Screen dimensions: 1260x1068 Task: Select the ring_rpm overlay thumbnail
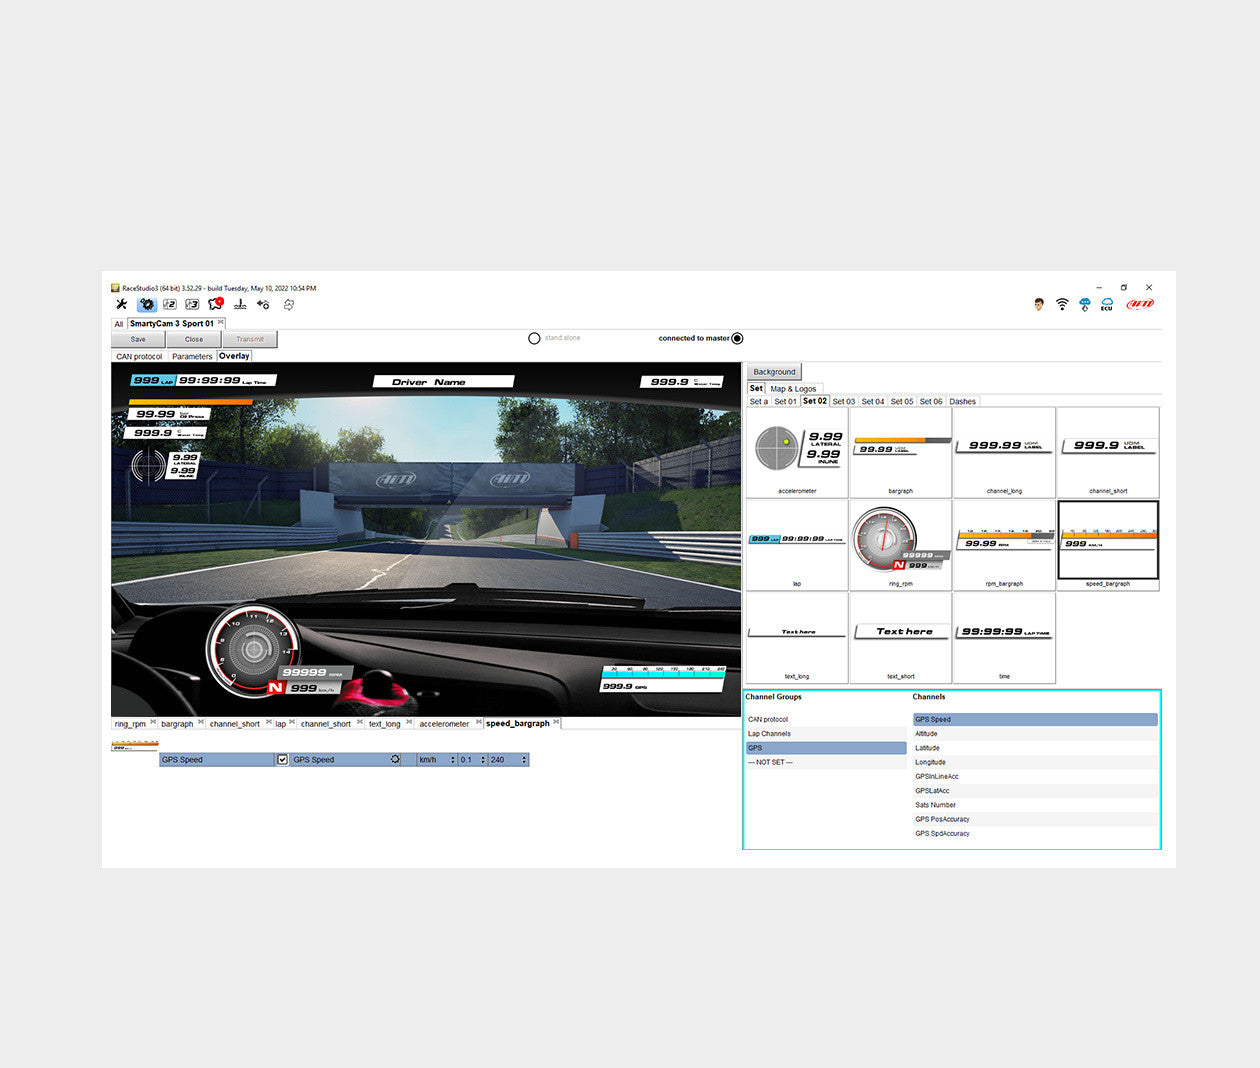pyautogui.click(x=900, y=545)
